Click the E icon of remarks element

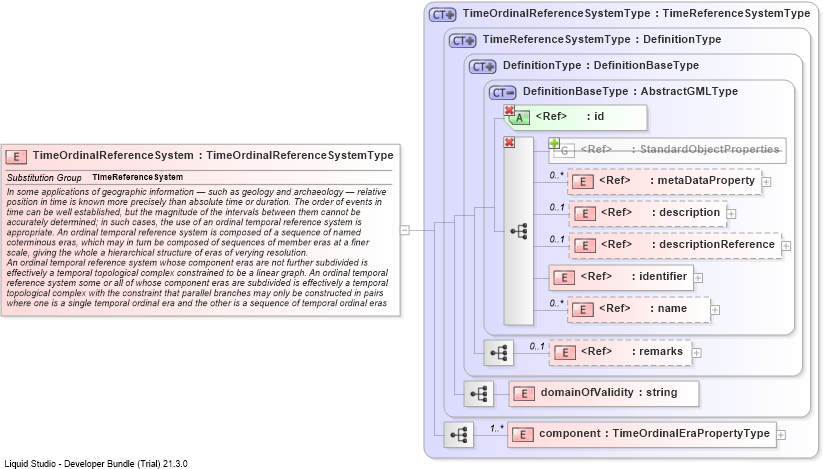(565, 353)
